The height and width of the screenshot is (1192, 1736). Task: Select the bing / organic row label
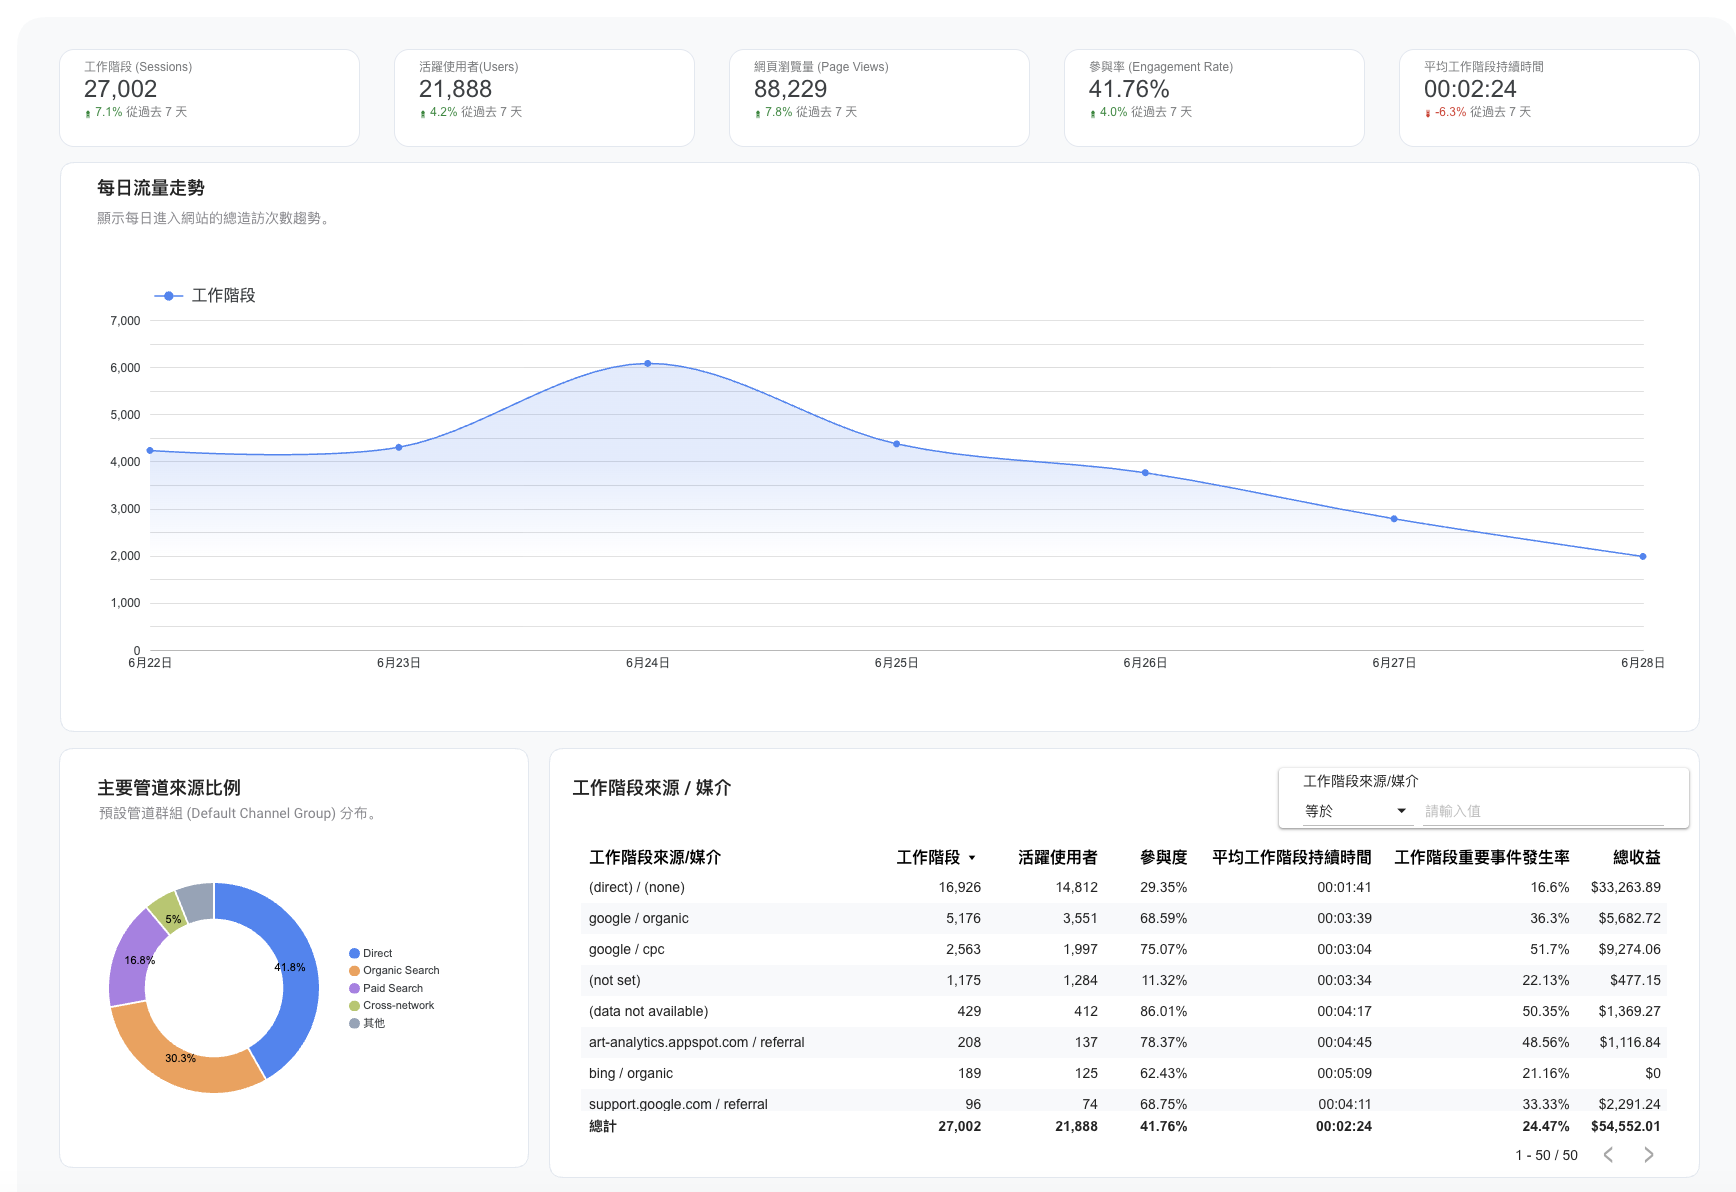(x=631, y=1073)
